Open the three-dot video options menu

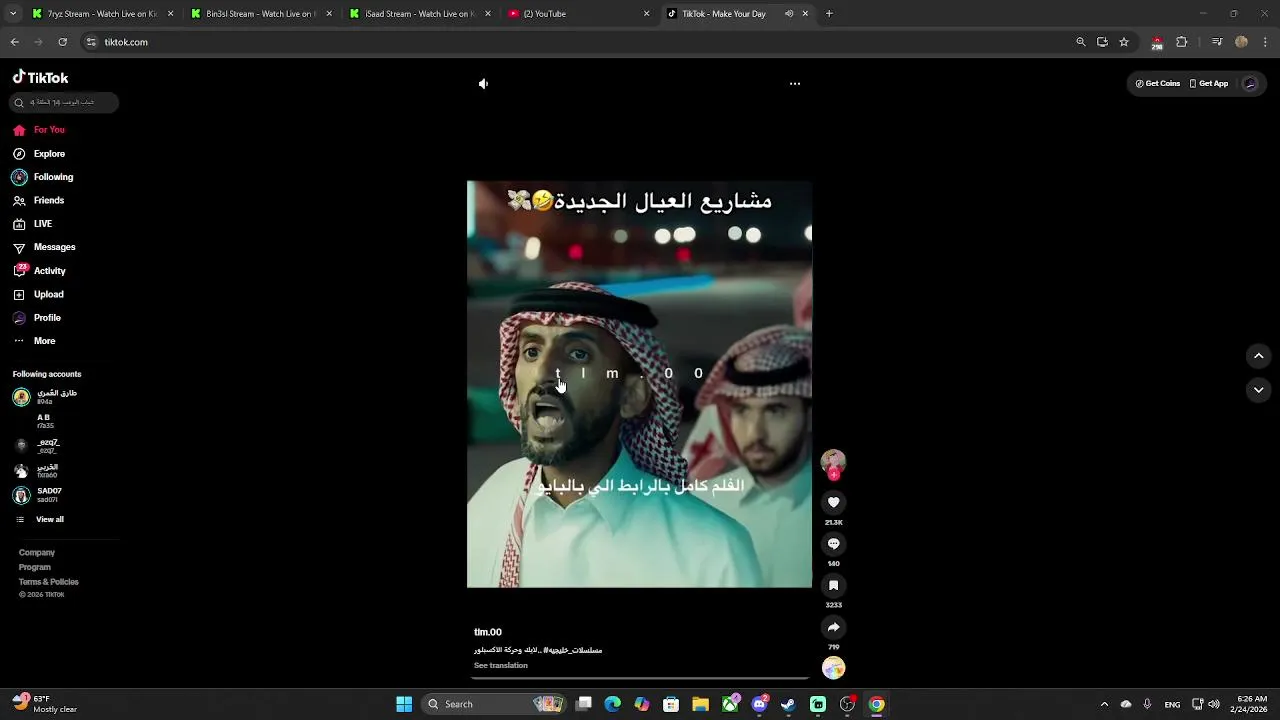(795, 84)
